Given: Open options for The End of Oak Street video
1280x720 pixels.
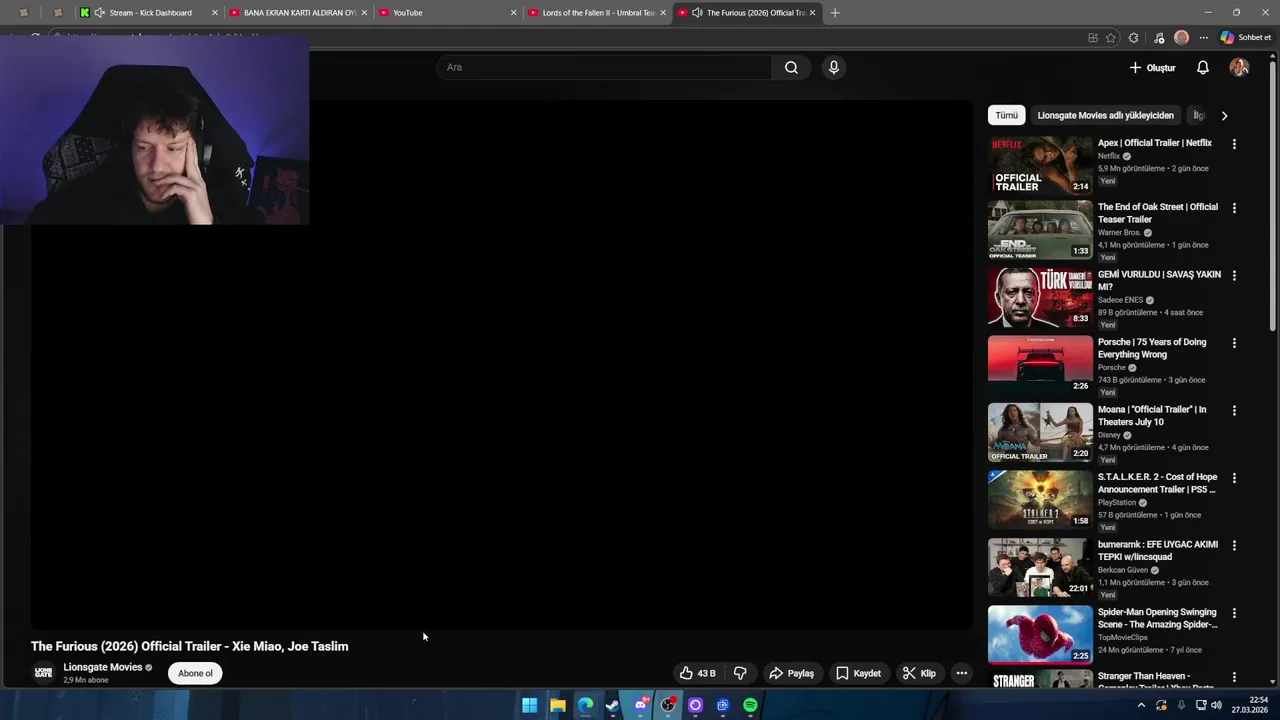Looking at the screenshot, I should pyautogui.click(x=1234, y=208).
